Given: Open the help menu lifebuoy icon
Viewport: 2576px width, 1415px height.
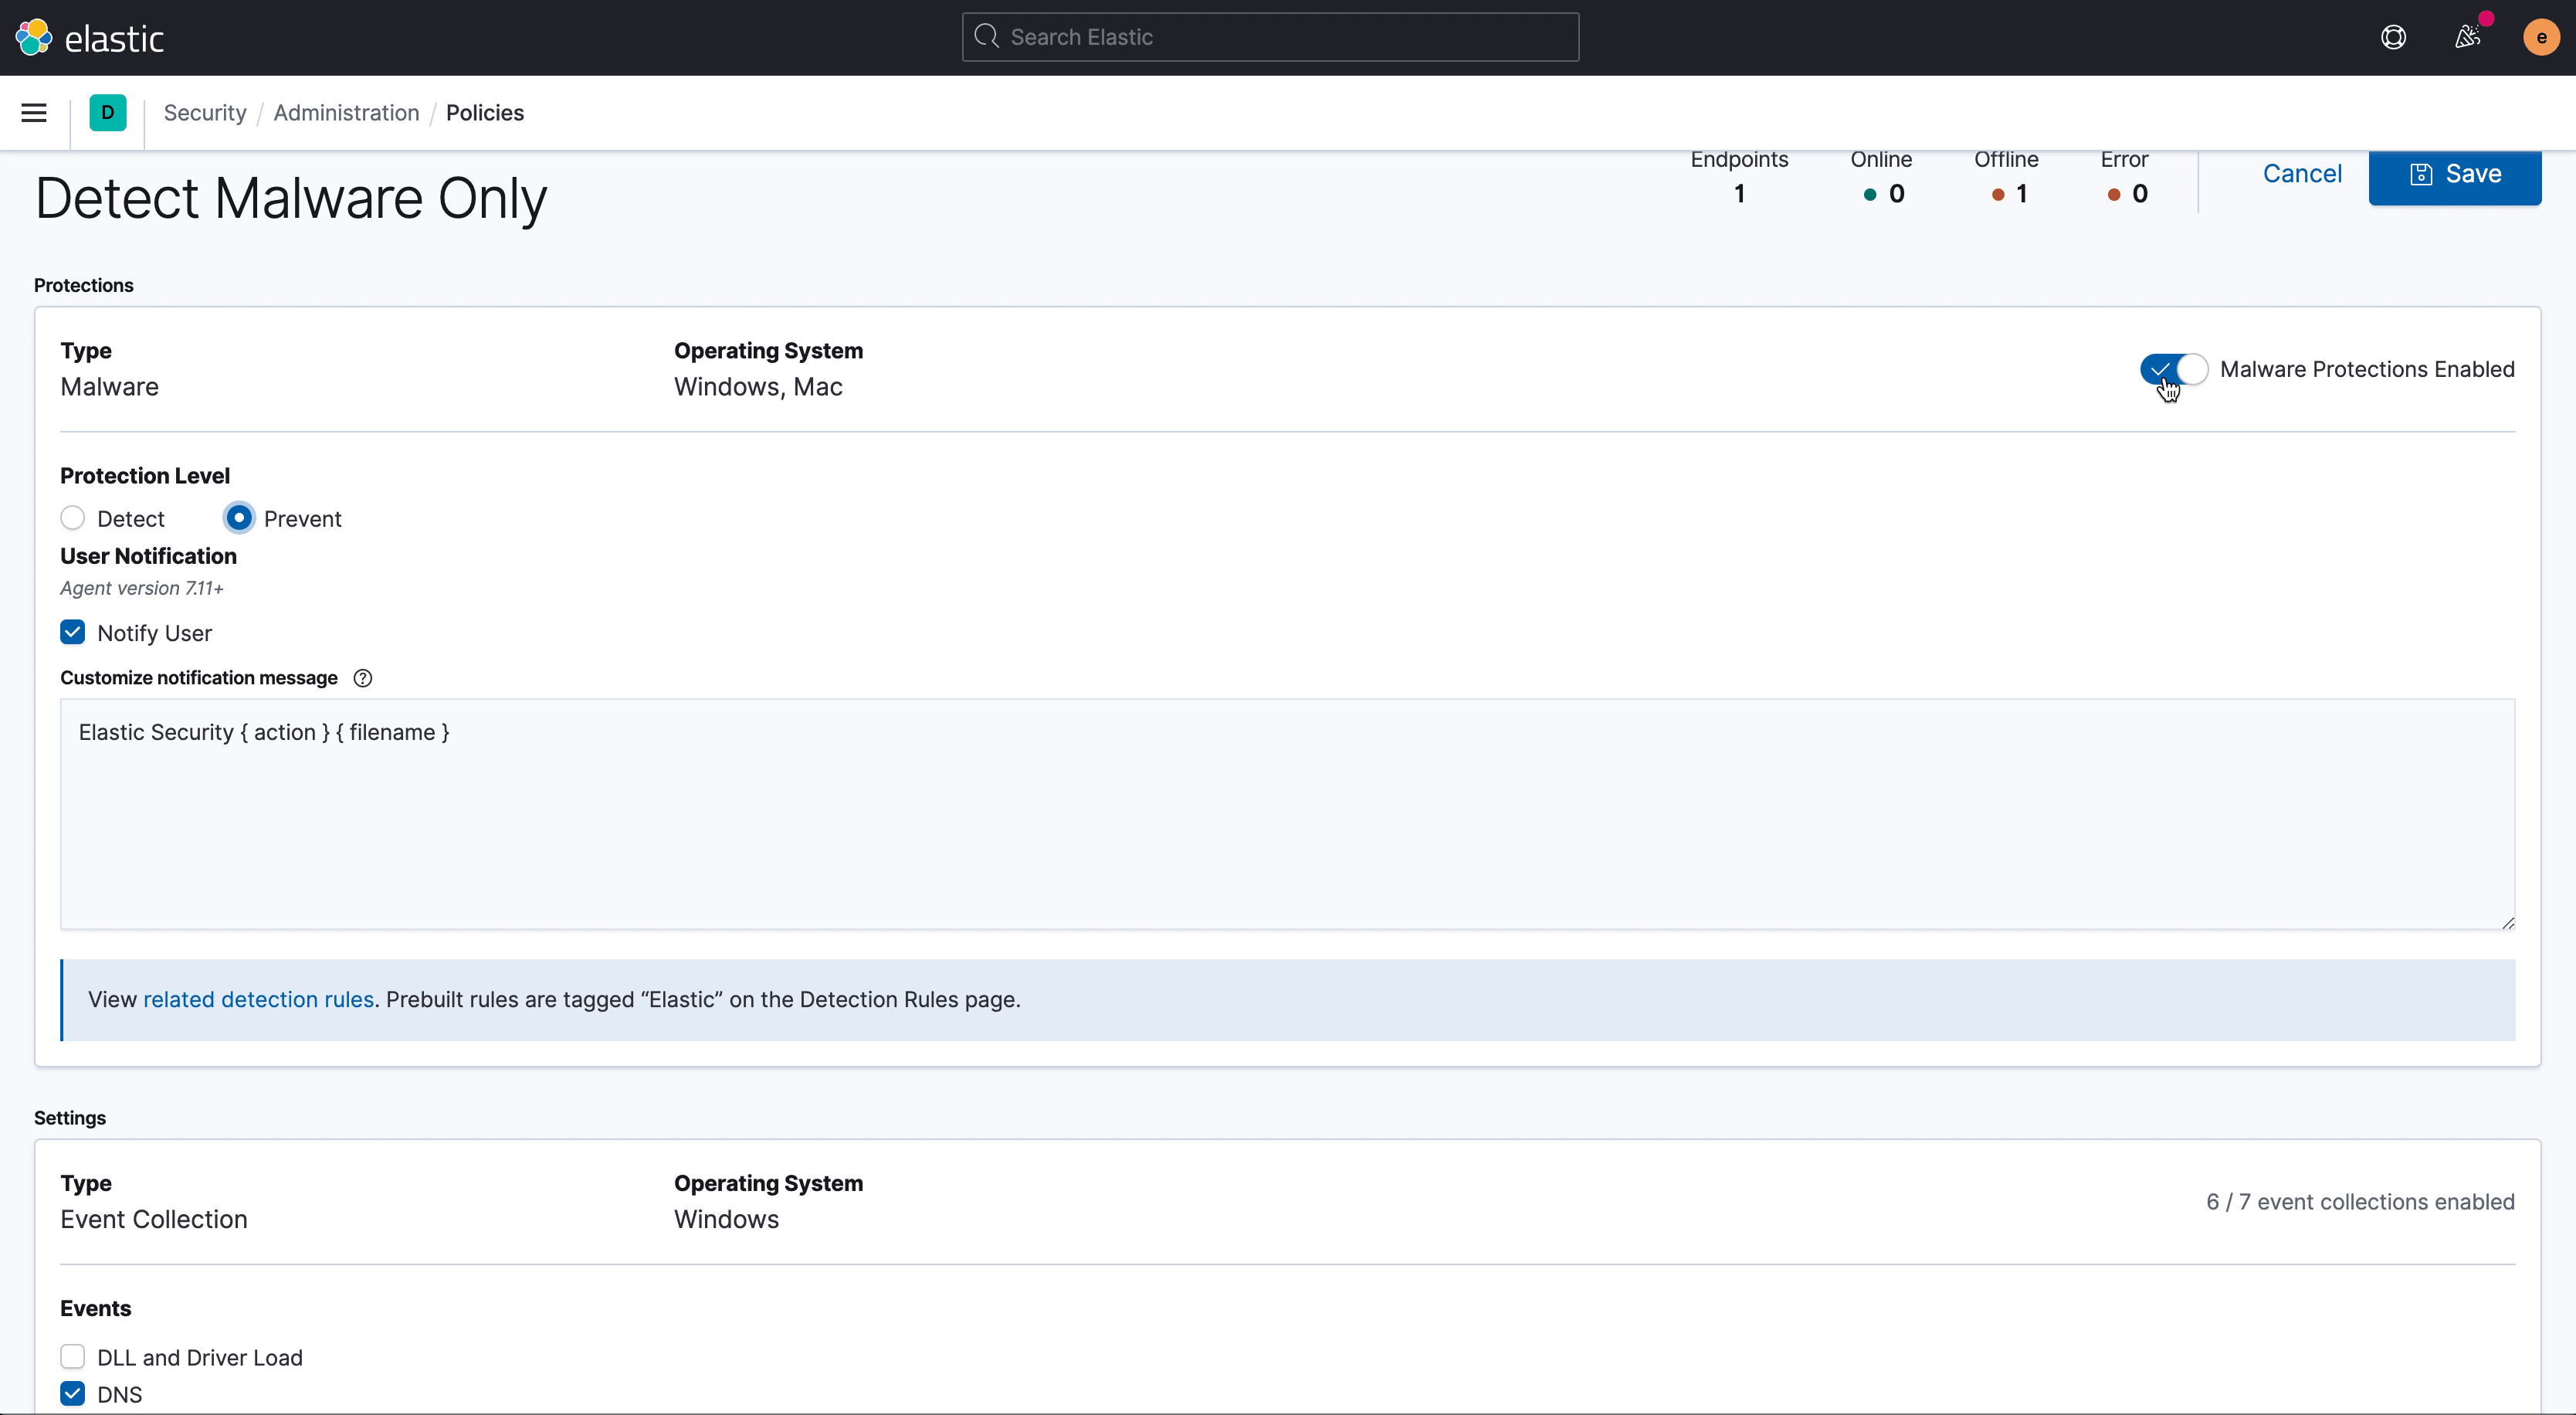Looking at the screenshot, I should 2393,37.
